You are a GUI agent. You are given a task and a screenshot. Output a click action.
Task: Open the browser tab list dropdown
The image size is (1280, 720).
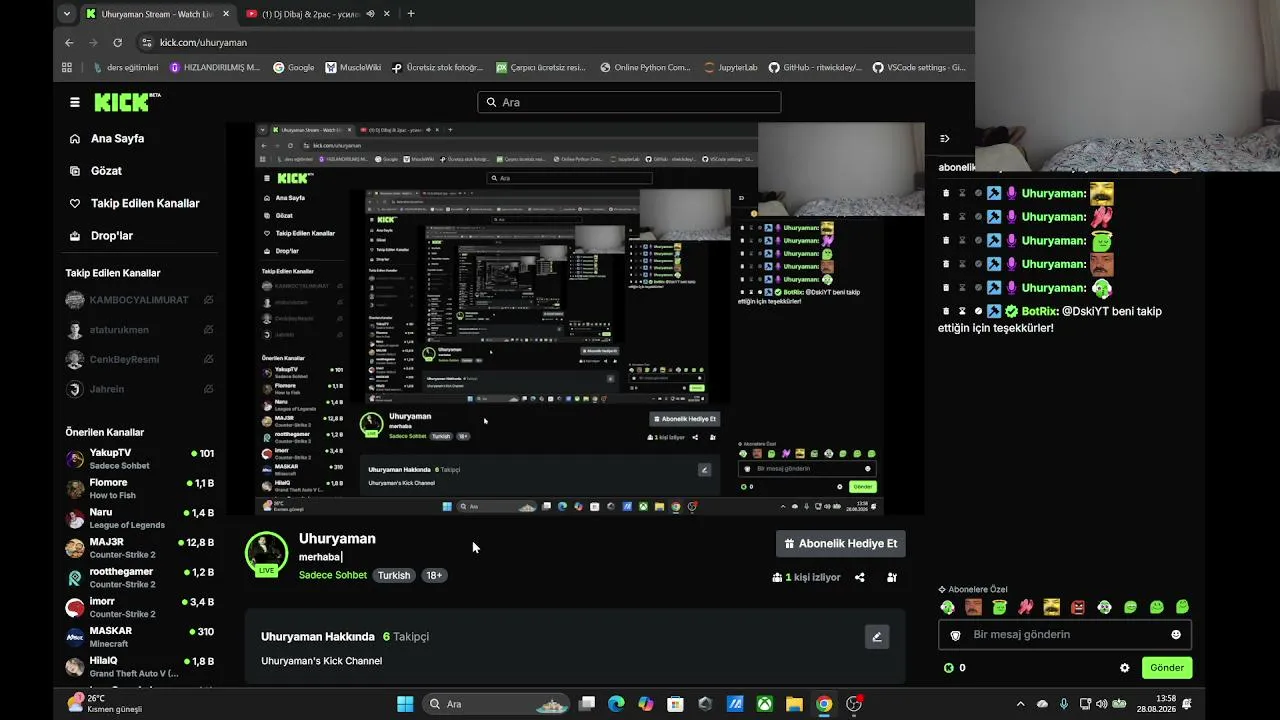(66, 14)
